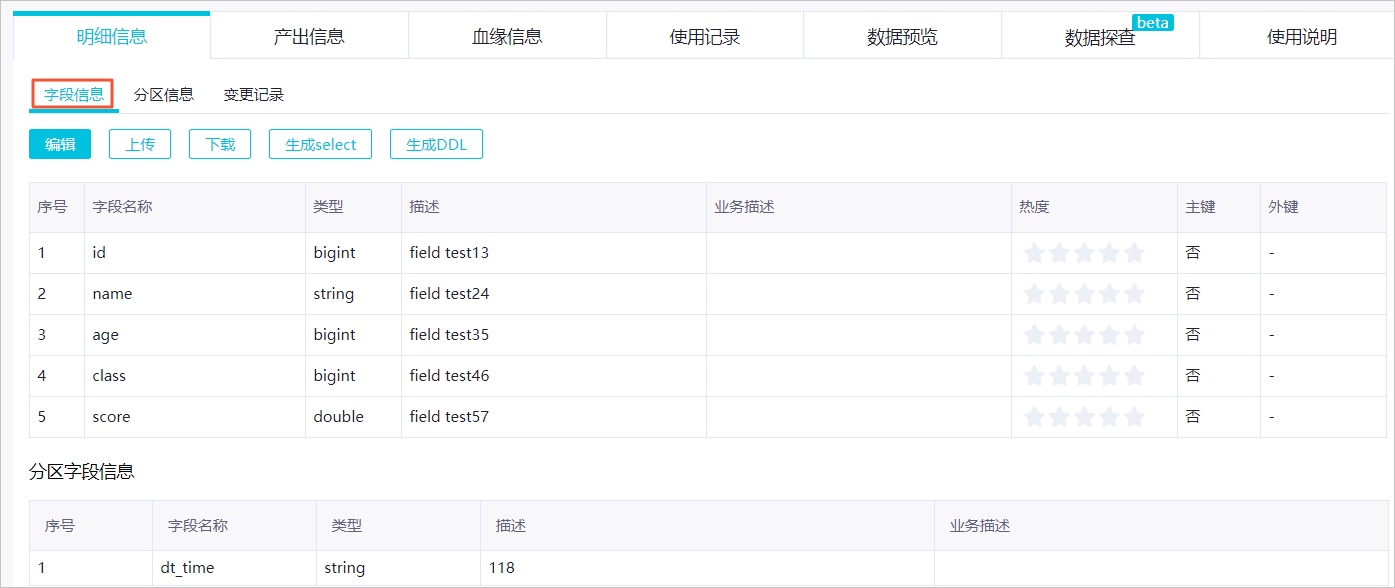Click the 'bigint' type in id row
The width and height of the screenshot is (1395, 588).
[x=334, y=253]
